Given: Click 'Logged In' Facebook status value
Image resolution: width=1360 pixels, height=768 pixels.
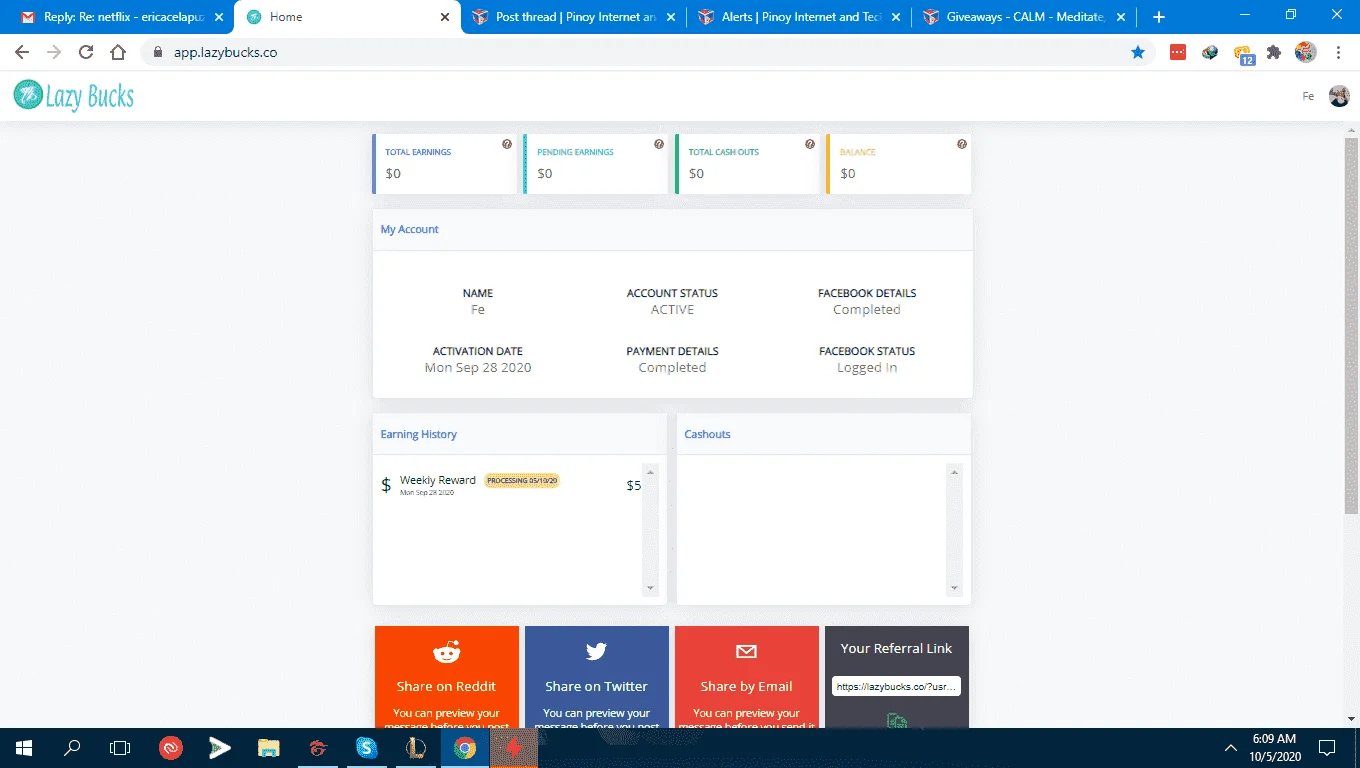Looking at the screenshot, I should tap(867, 367).
